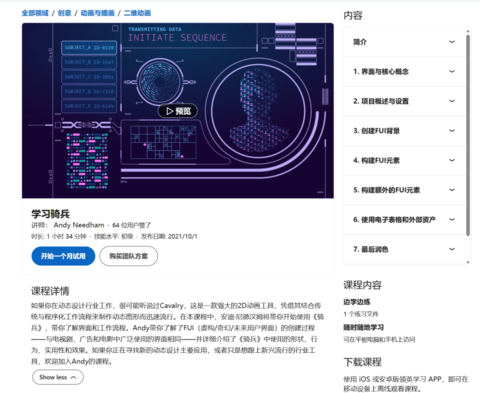The height and width of the screenshot is (393, 480).
Task: Click the 全部领域 breadcrumb link
Action: click(x=35, y=13)
